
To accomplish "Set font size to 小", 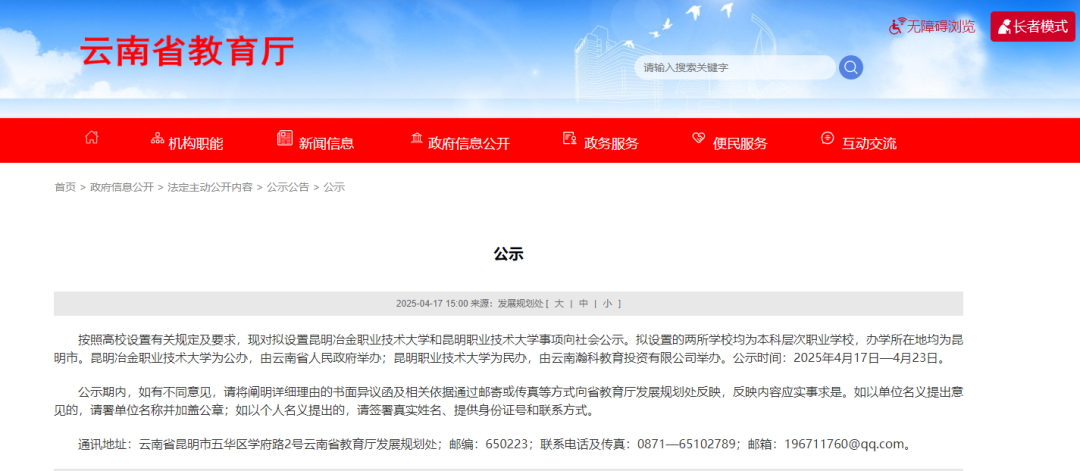I will [x=607, y=304].
